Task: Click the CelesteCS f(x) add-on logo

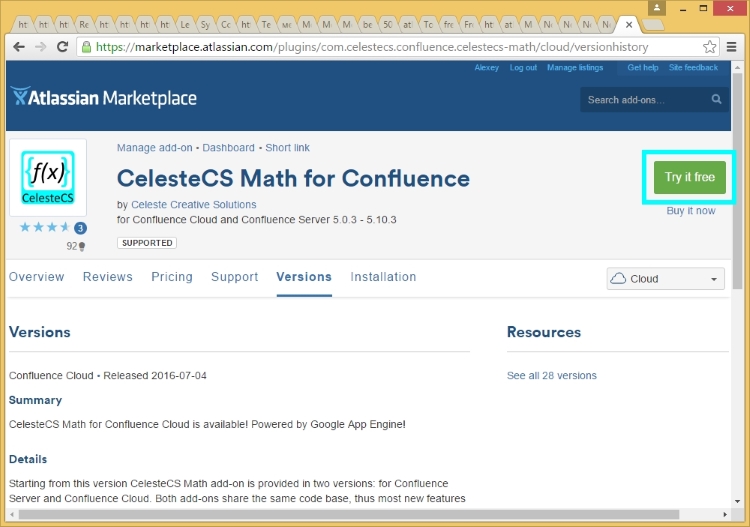Action: point(48,177)
